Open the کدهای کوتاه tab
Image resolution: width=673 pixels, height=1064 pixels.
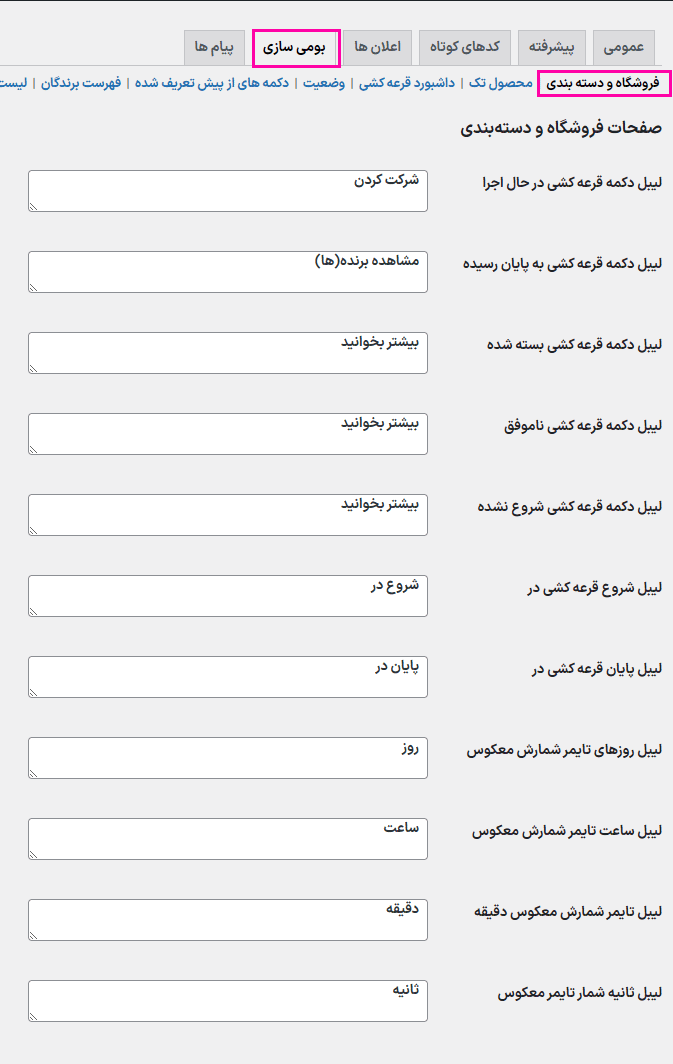click(x=465, y=47)
